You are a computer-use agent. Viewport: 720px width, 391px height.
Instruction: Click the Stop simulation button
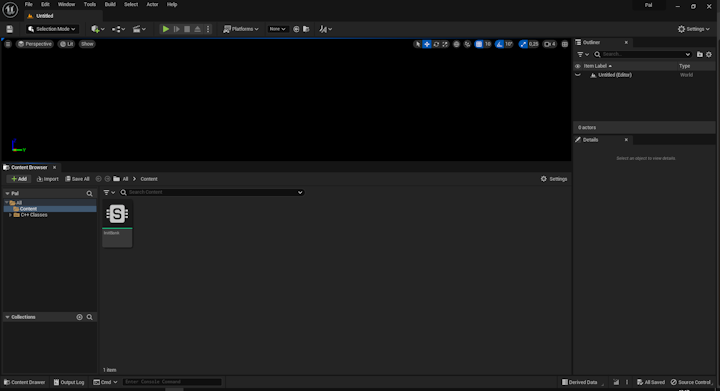187,29
